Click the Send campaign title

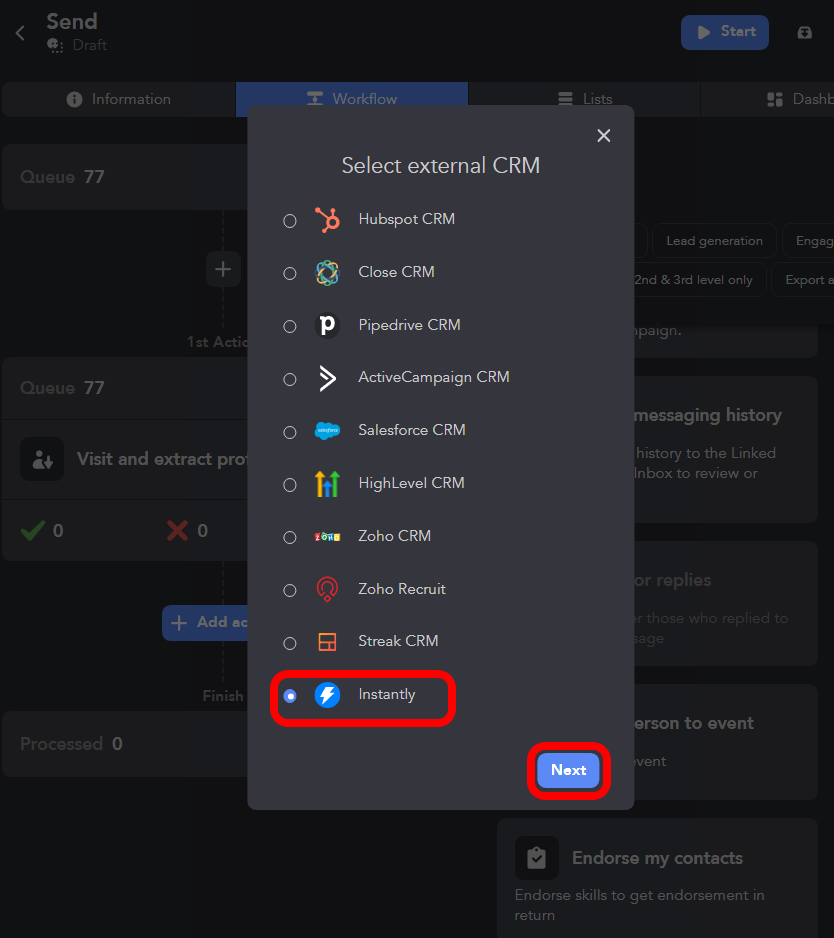72,22
